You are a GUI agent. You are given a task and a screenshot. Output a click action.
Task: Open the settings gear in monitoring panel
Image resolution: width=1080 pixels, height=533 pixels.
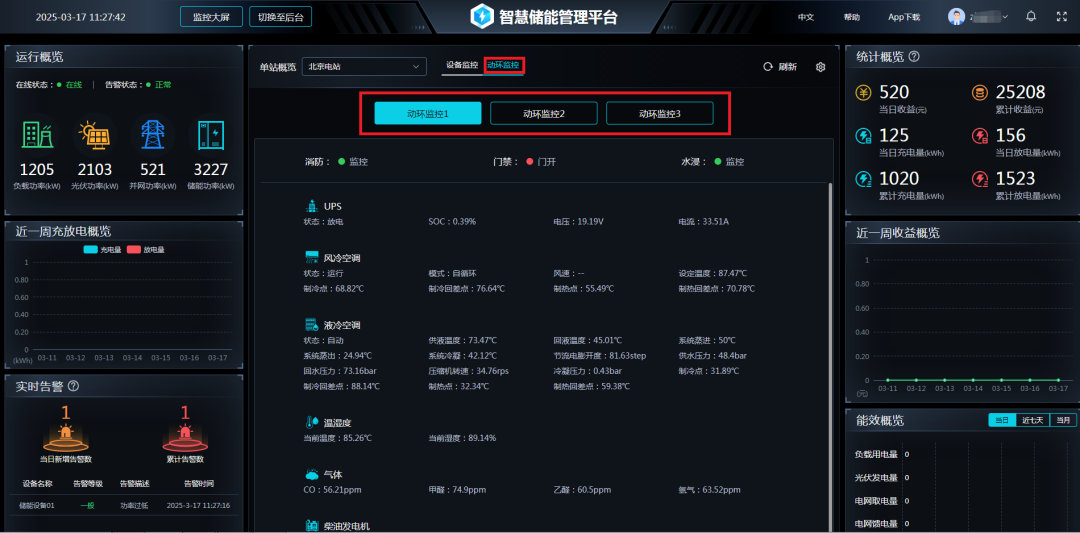coord(821,67)
